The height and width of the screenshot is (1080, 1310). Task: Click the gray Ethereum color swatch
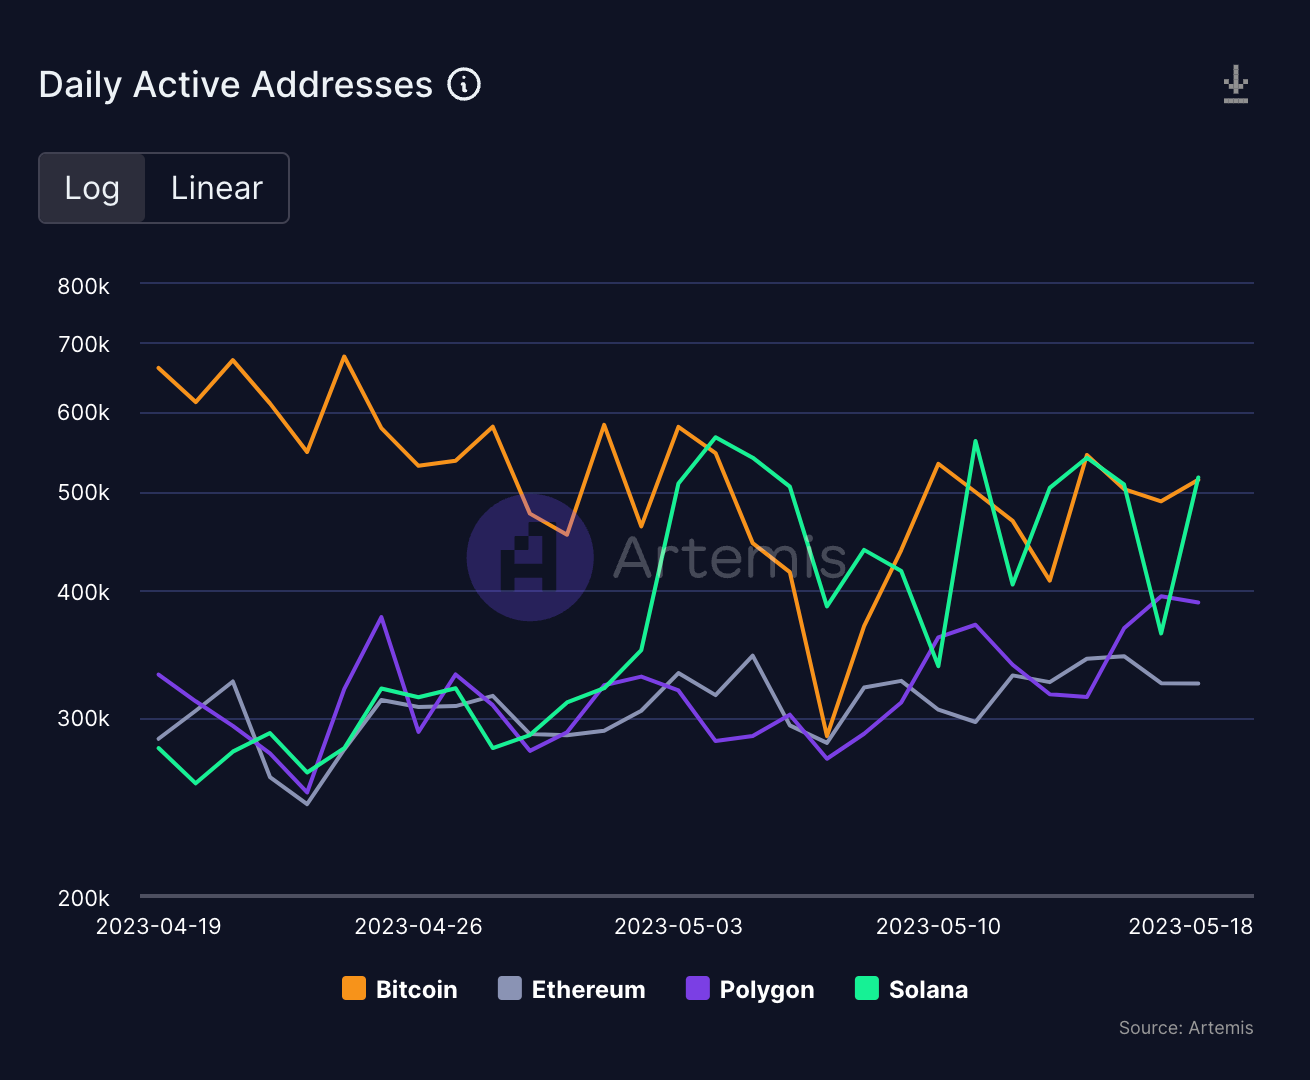pos(510,989)
